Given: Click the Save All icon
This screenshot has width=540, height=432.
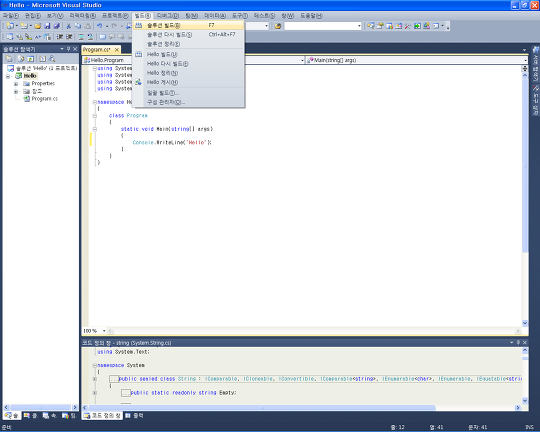Looking at the screenshot, I should [56, 26].
